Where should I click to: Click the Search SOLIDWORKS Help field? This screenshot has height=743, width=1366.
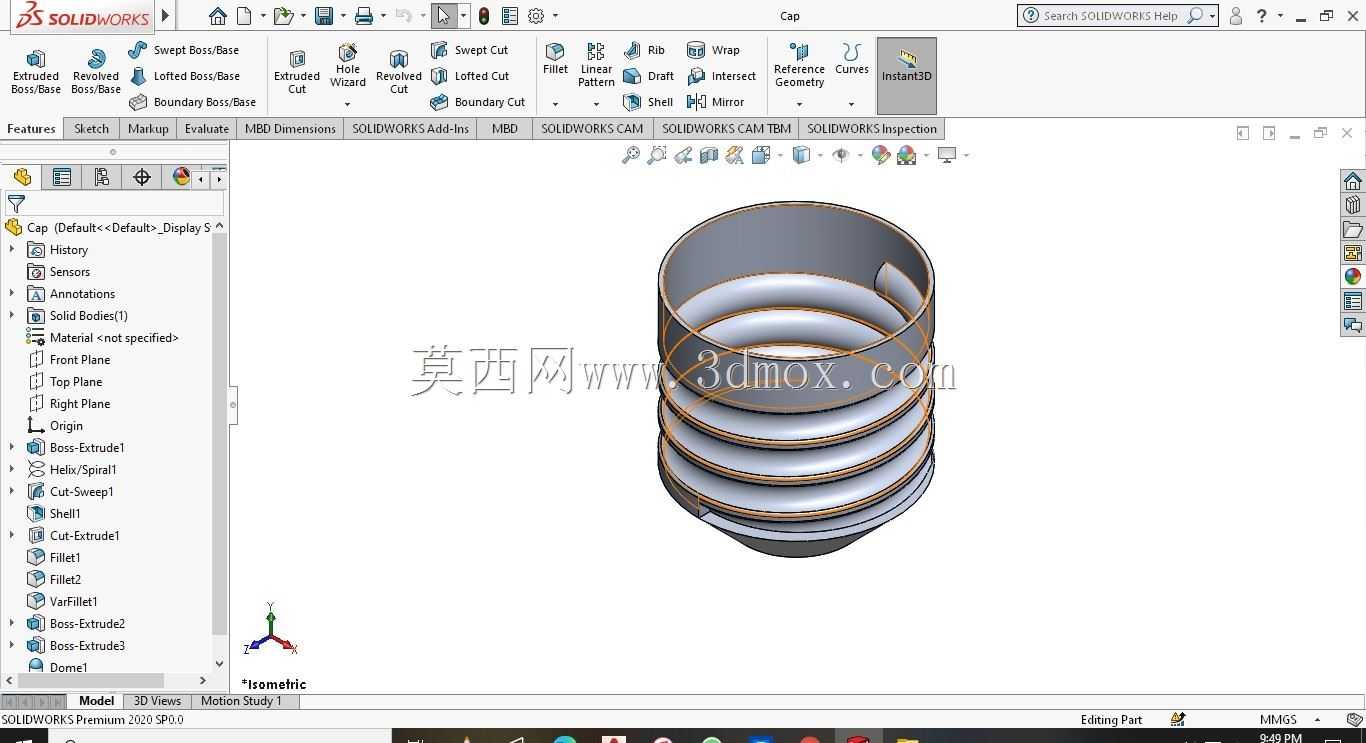click(x=1112, y=16)
